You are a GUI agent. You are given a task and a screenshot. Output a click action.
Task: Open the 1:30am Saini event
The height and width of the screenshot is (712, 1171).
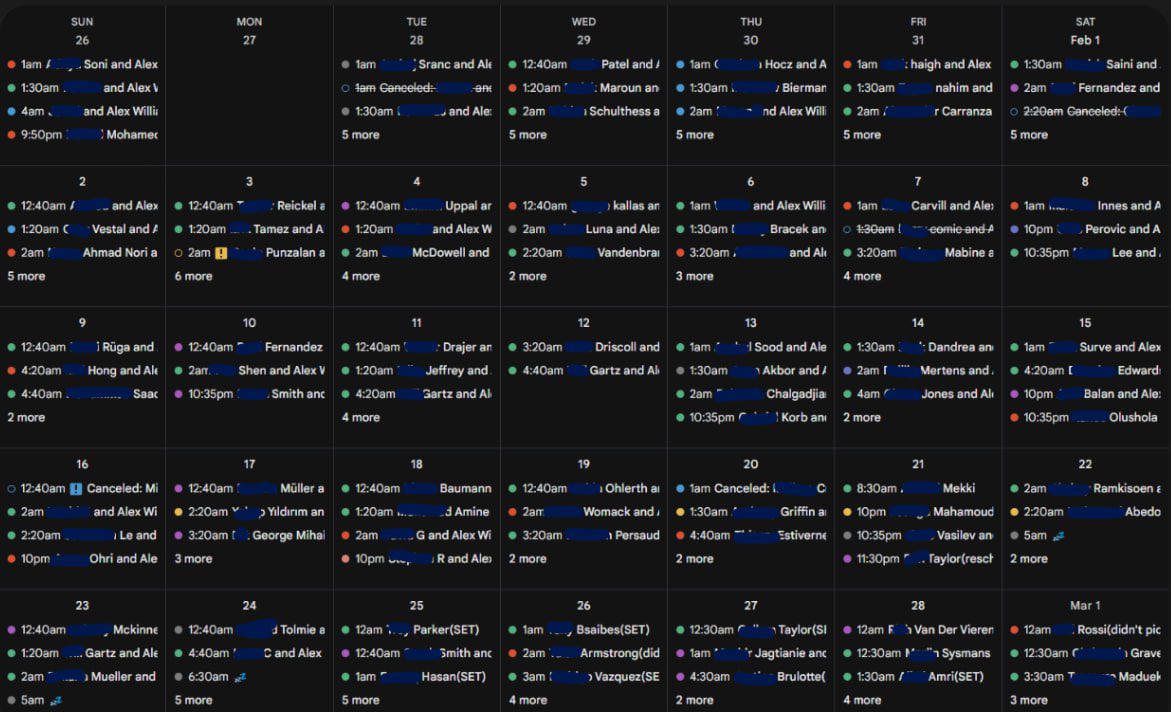click(1086, 64)
